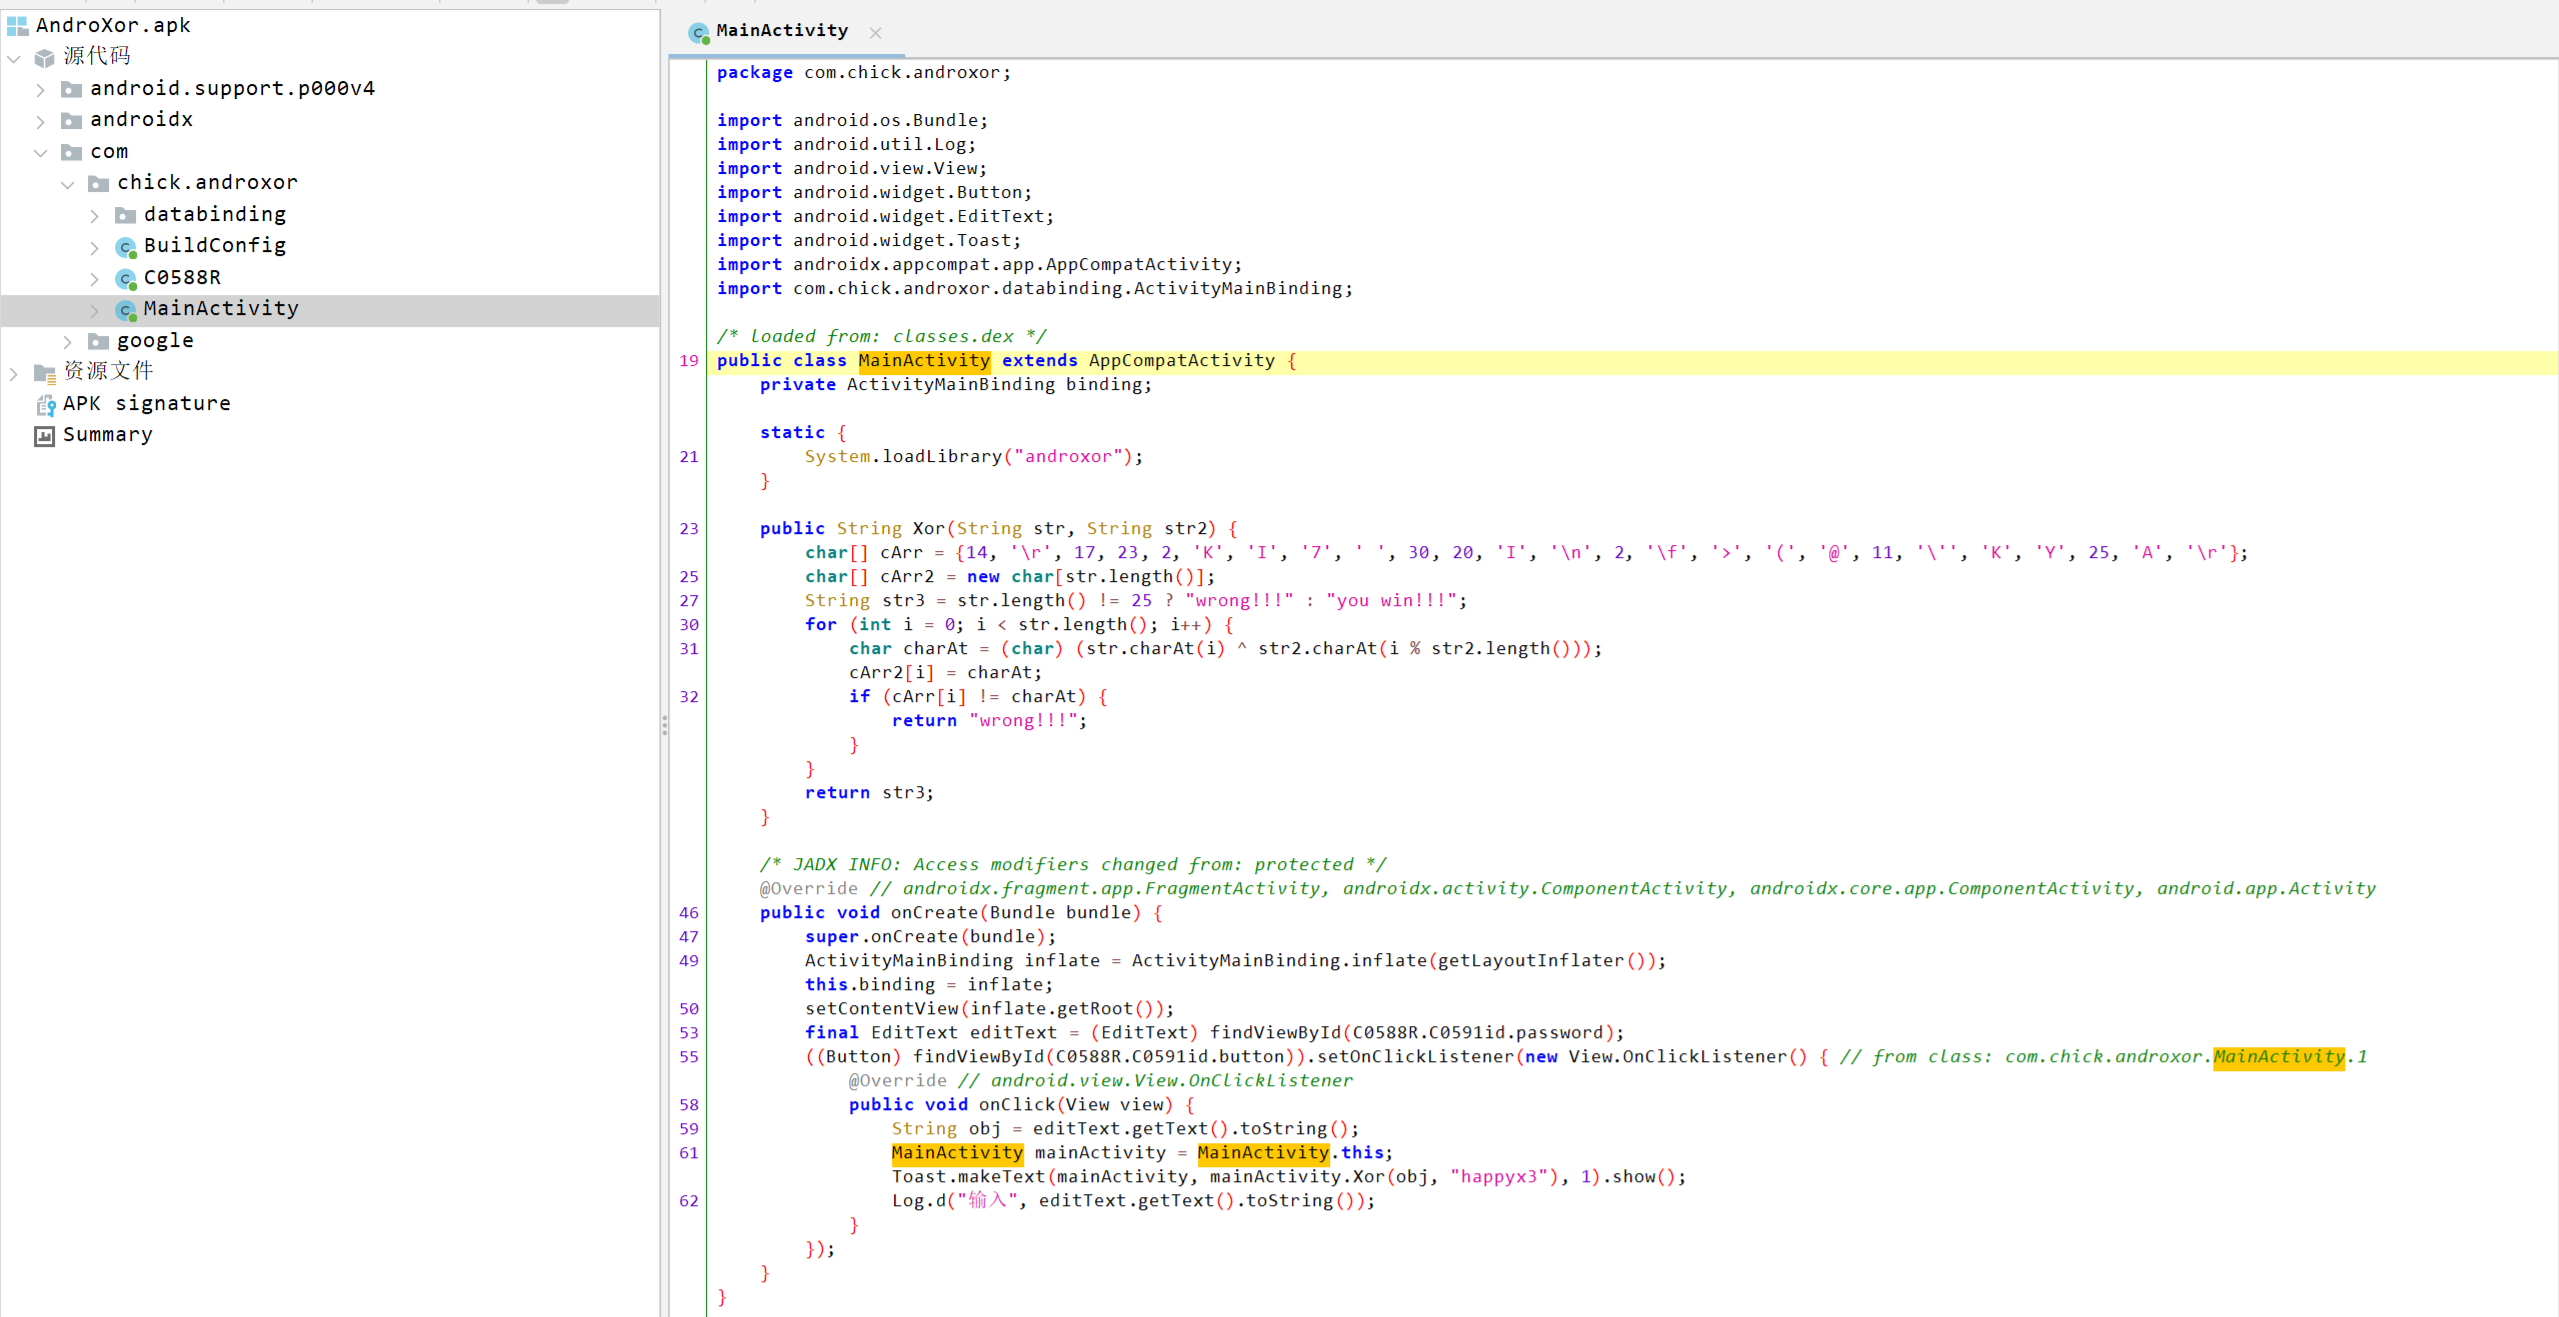The image size is (2559, 1317).
Task: Click the MainActivity tab class icon
Action: pos(698,33)
